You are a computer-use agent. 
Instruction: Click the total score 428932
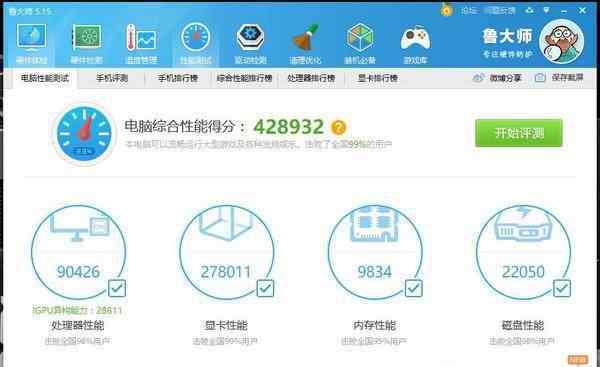(289, 127)
